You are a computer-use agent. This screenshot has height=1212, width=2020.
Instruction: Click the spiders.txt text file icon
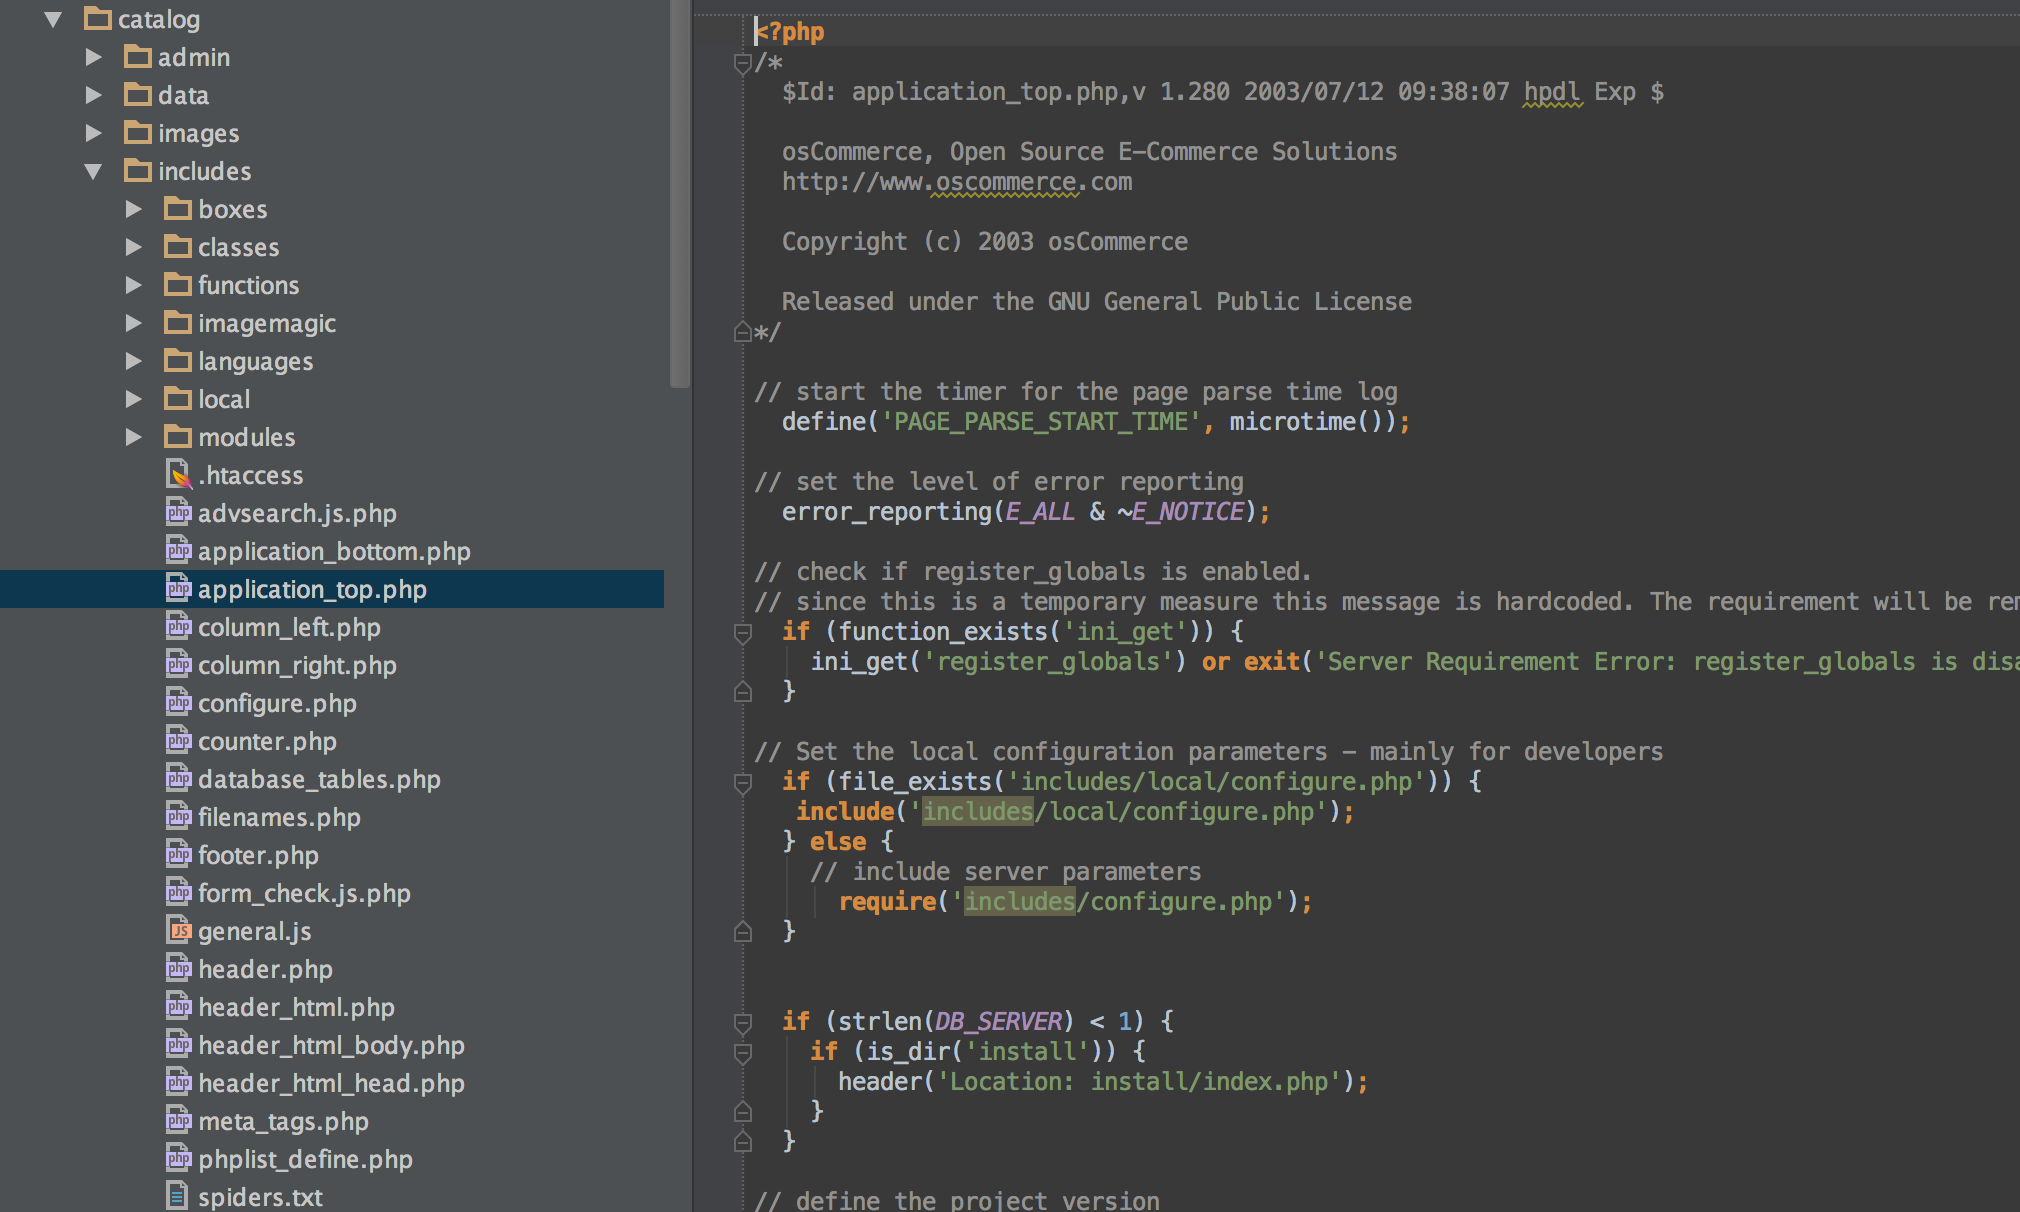pos(178,1197)
